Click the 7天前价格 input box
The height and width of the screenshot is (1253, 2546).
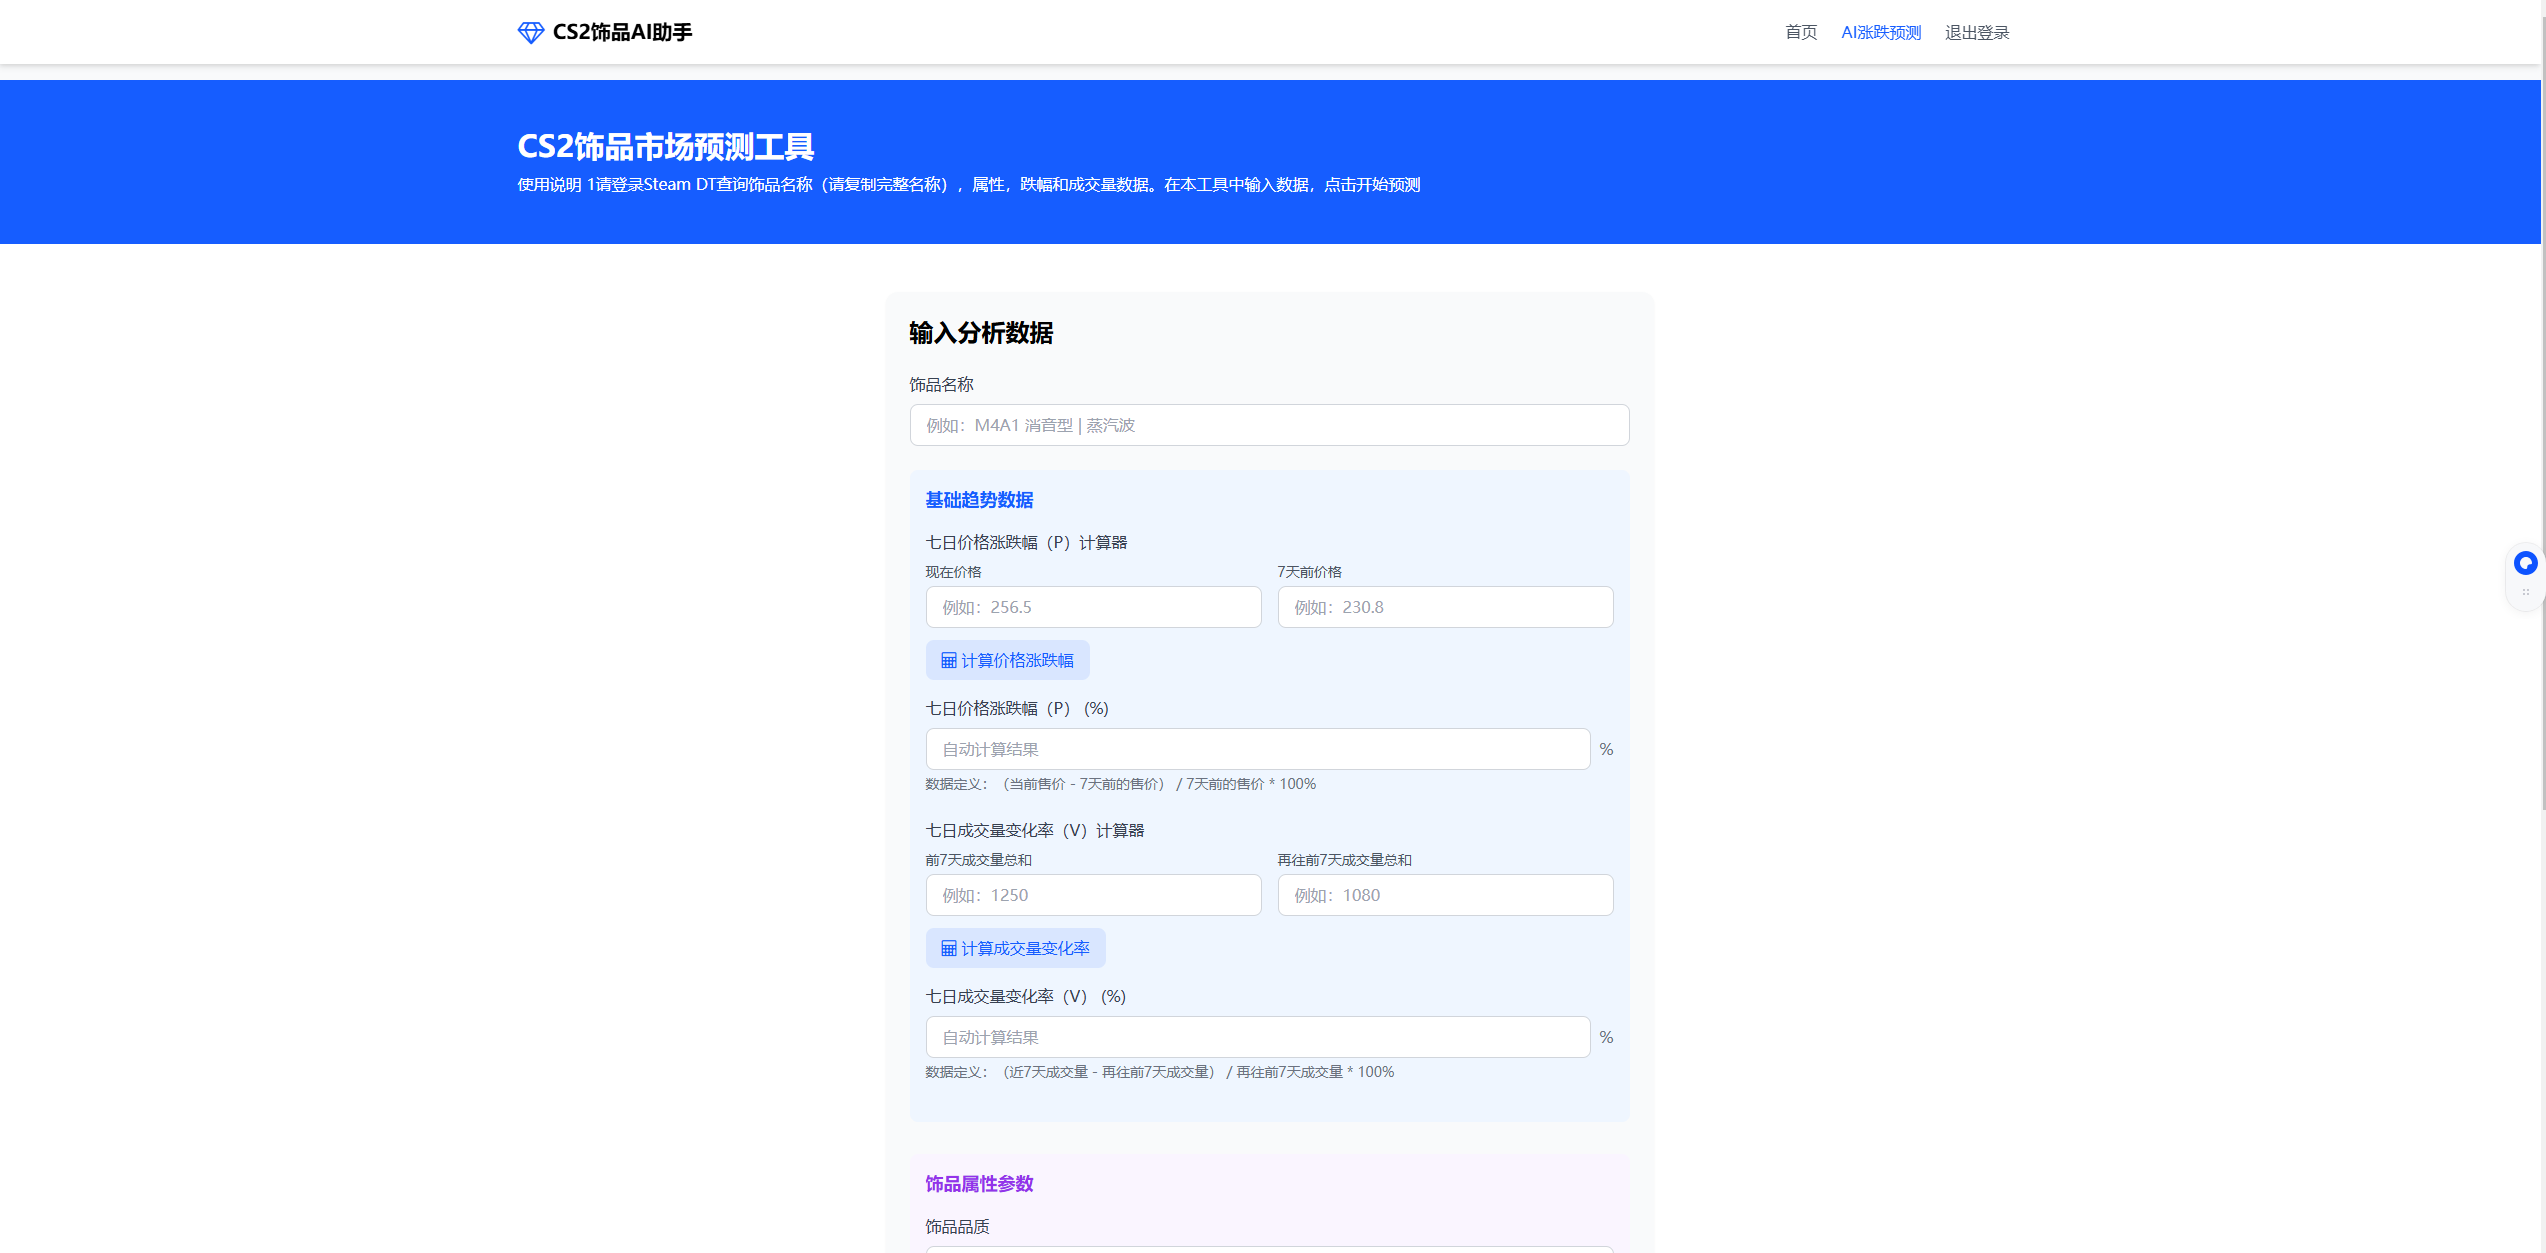pyautogui.click(x=1444, y=607)
